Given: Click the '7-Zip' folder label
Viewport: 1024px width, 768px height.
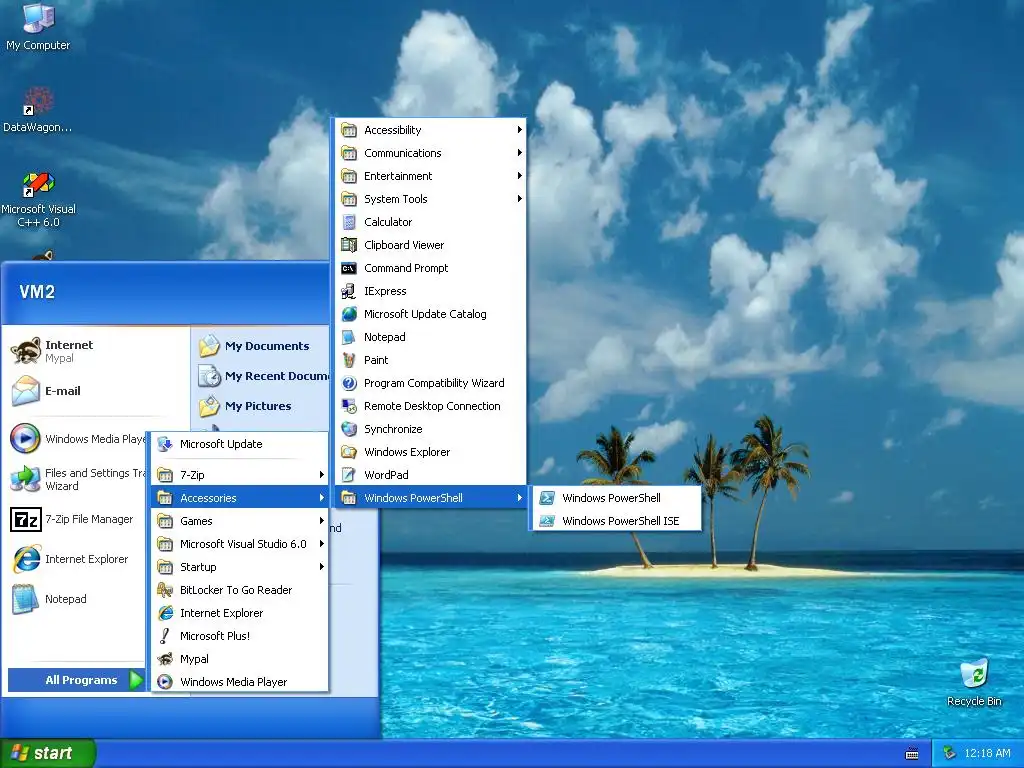Looking at the screenshot, I should pyautogui.click(x=192, y=475).
